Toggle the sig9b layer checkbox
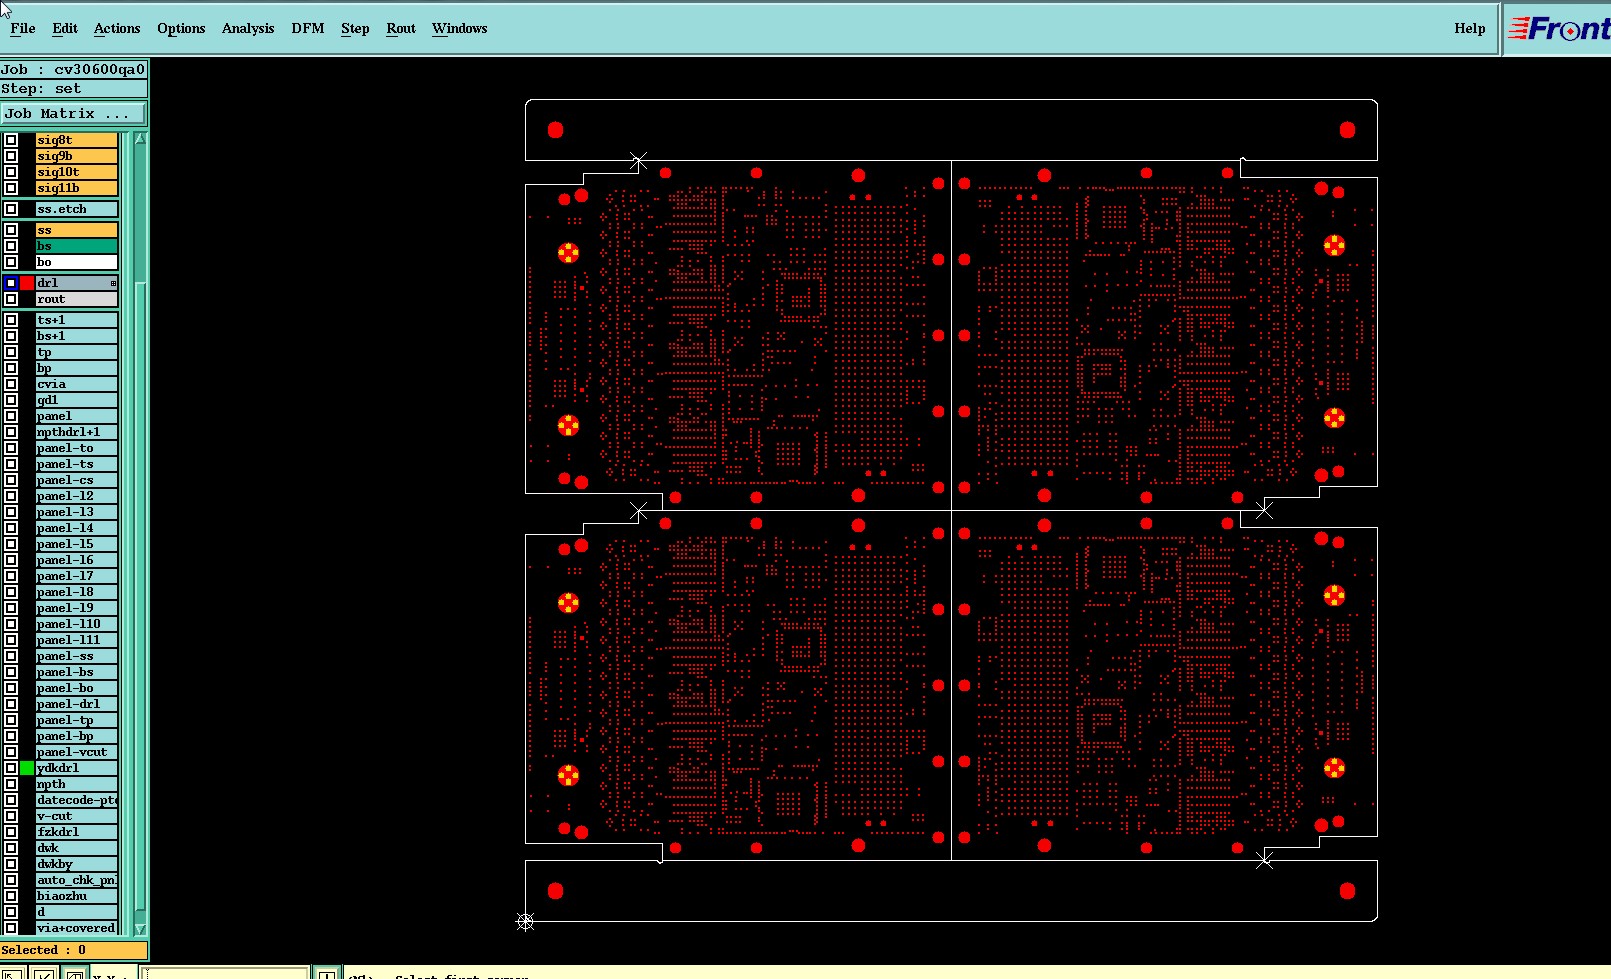The height and width of the screenshot is (979, 1611). [11, 156]
